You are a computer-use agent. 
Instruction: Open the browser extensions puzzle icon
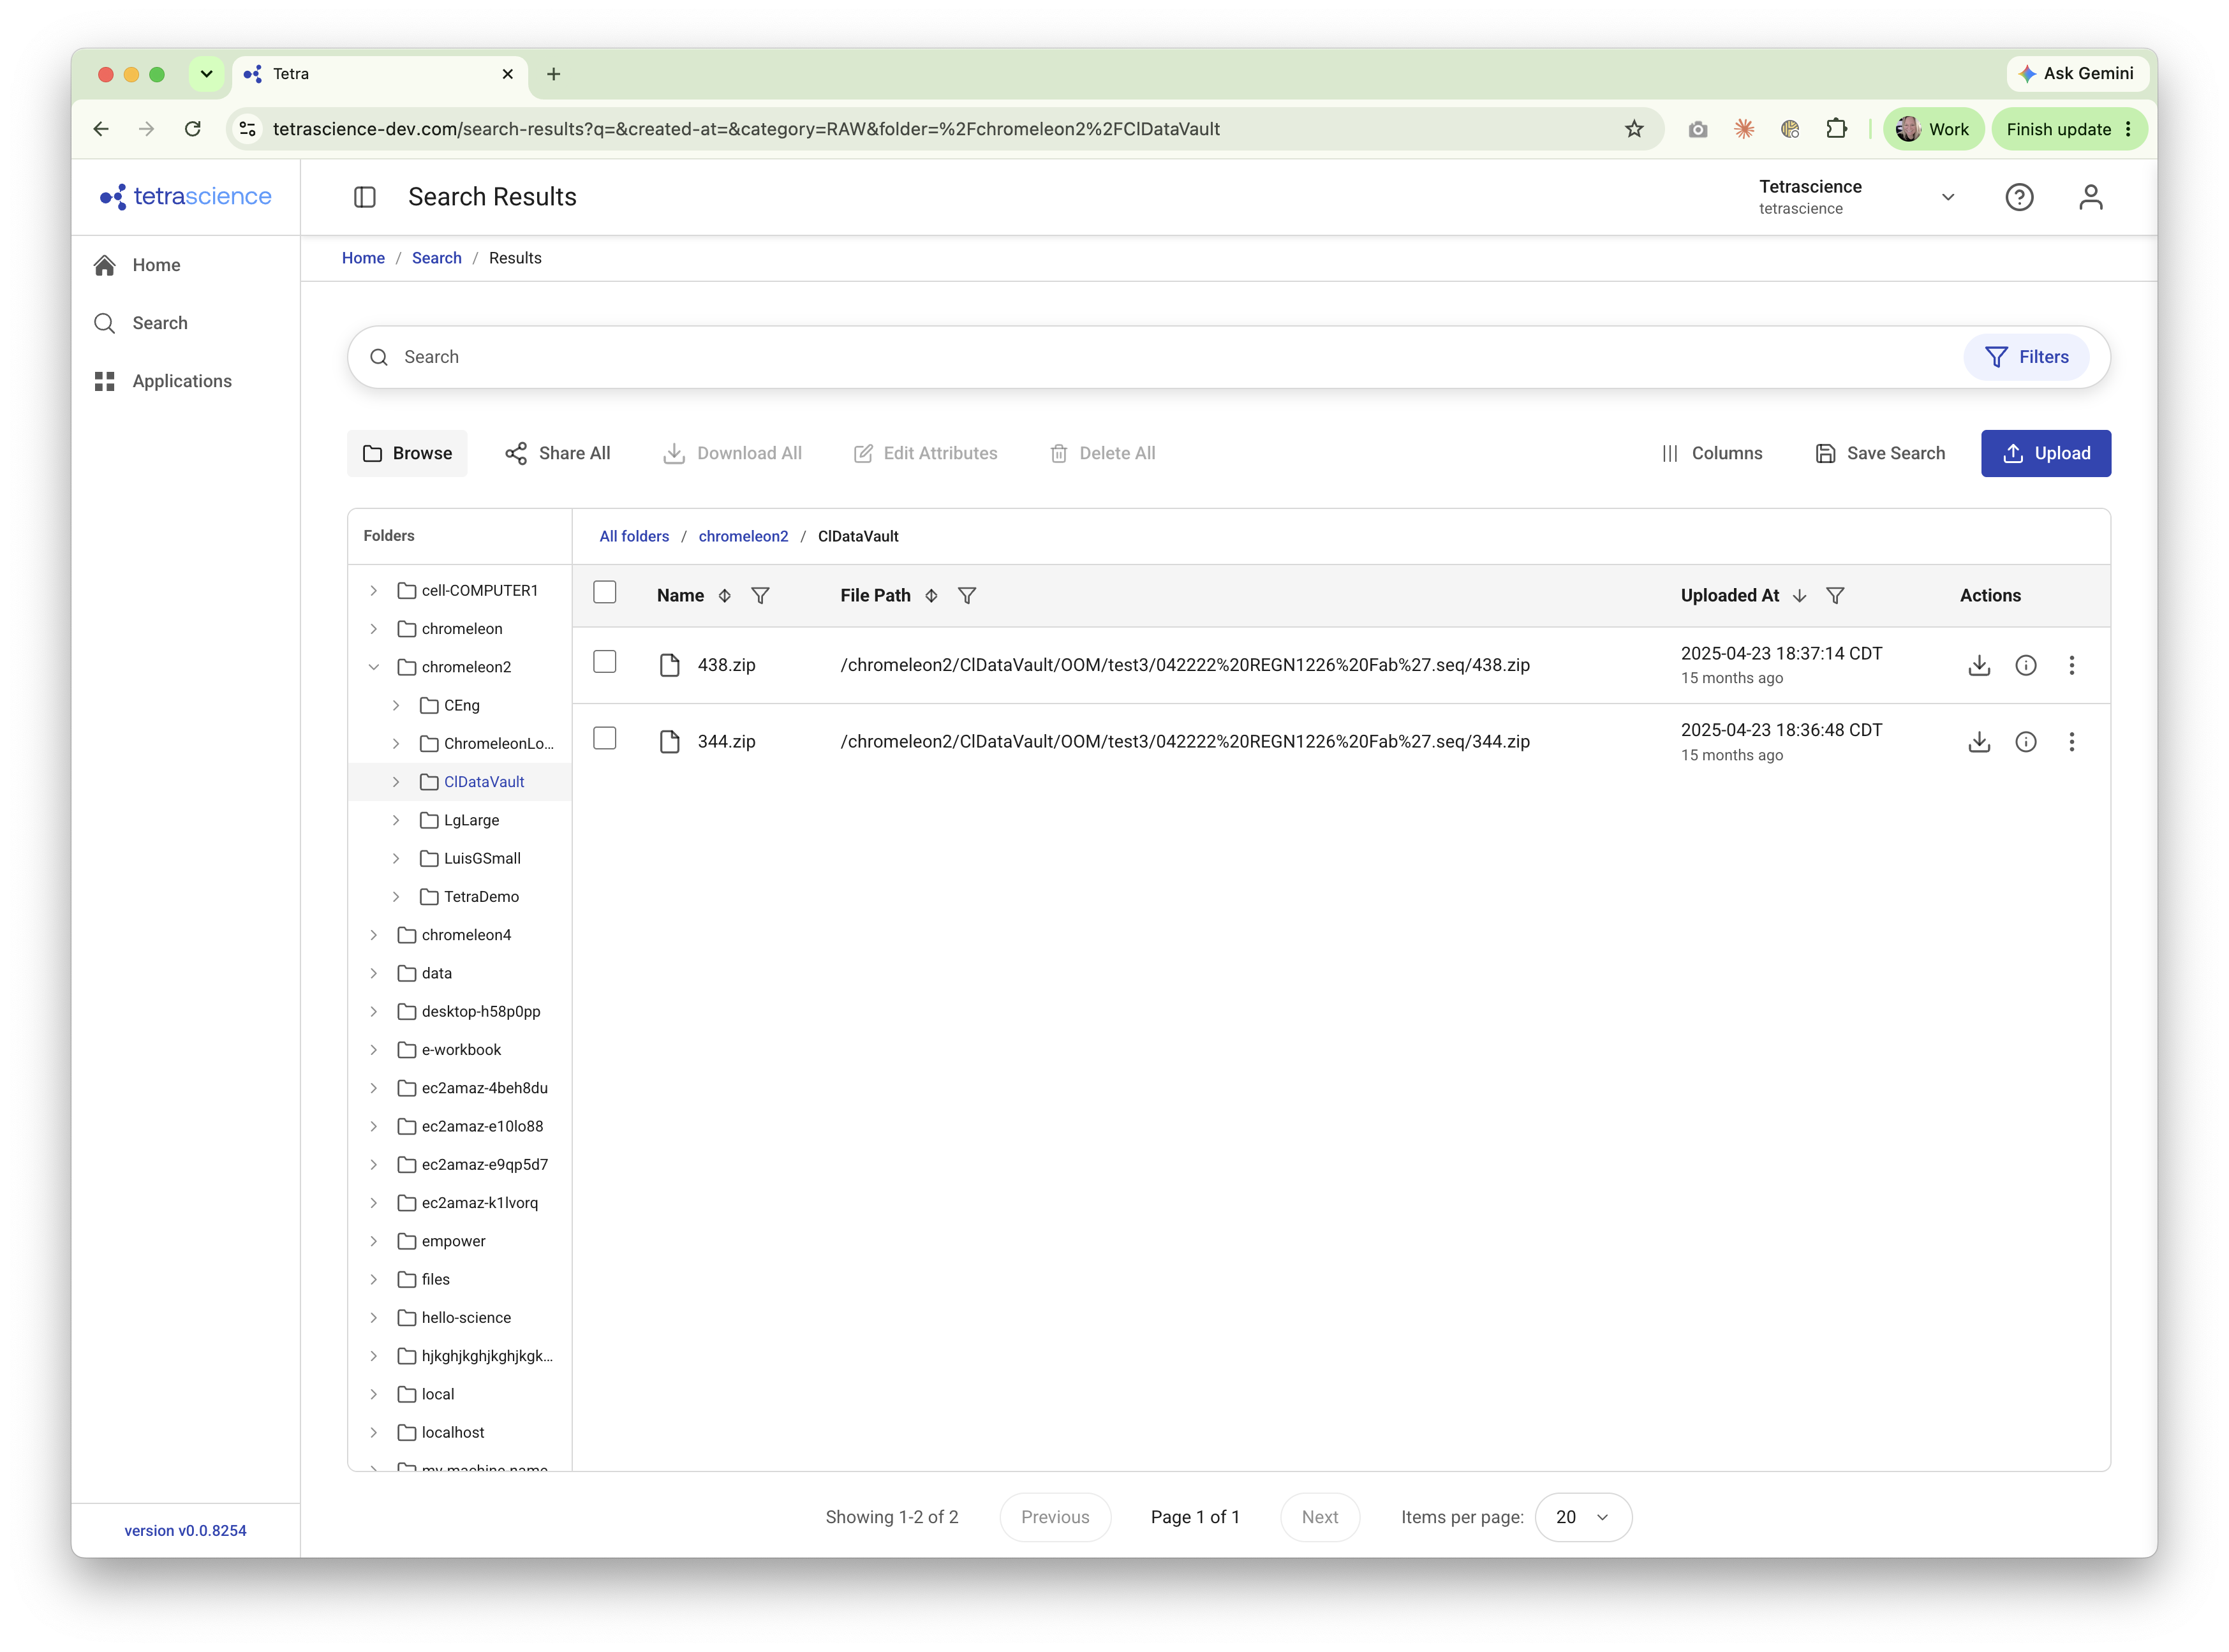tap(1836, 129)
